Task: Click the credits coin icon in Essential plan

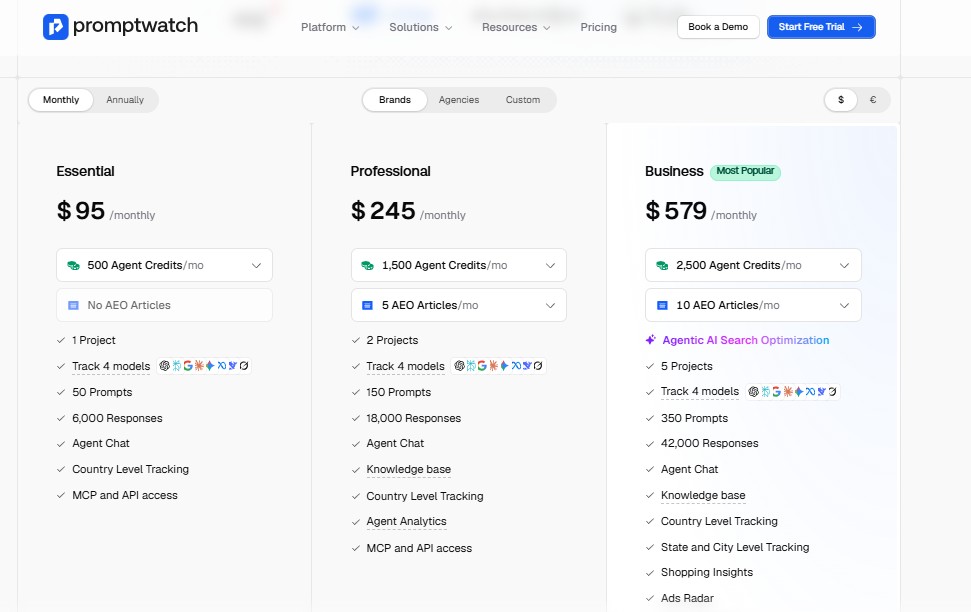Action: pyautogui.click(x=73, y=265)
